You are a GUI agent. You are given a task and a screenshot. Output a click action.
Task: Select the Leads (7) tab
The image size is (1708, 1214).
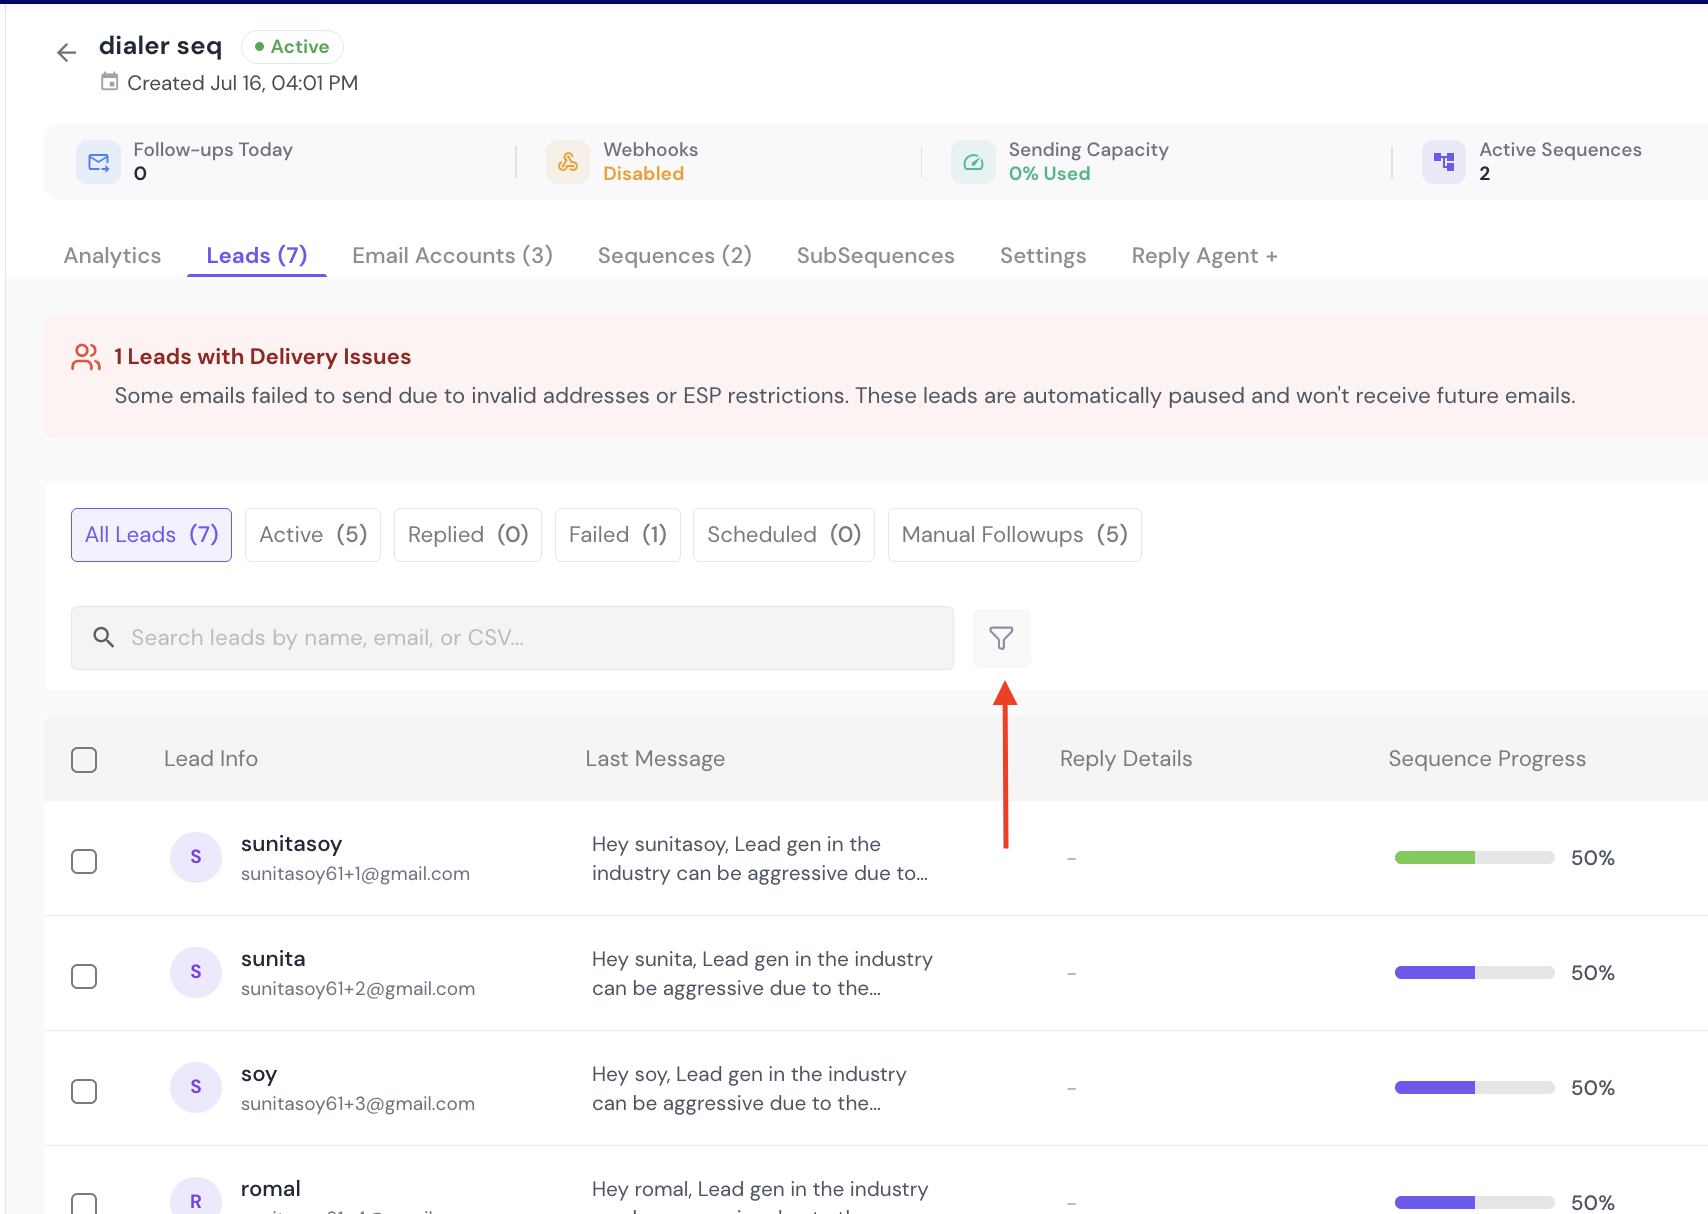pos(257,256)
